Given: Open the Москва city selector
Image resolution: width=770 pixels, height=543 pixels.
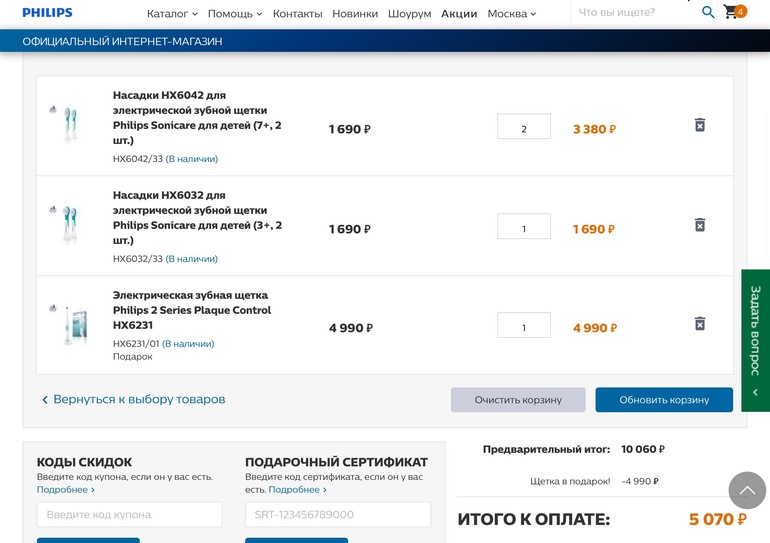Looking at the screenshot, I should click(512, 14).
